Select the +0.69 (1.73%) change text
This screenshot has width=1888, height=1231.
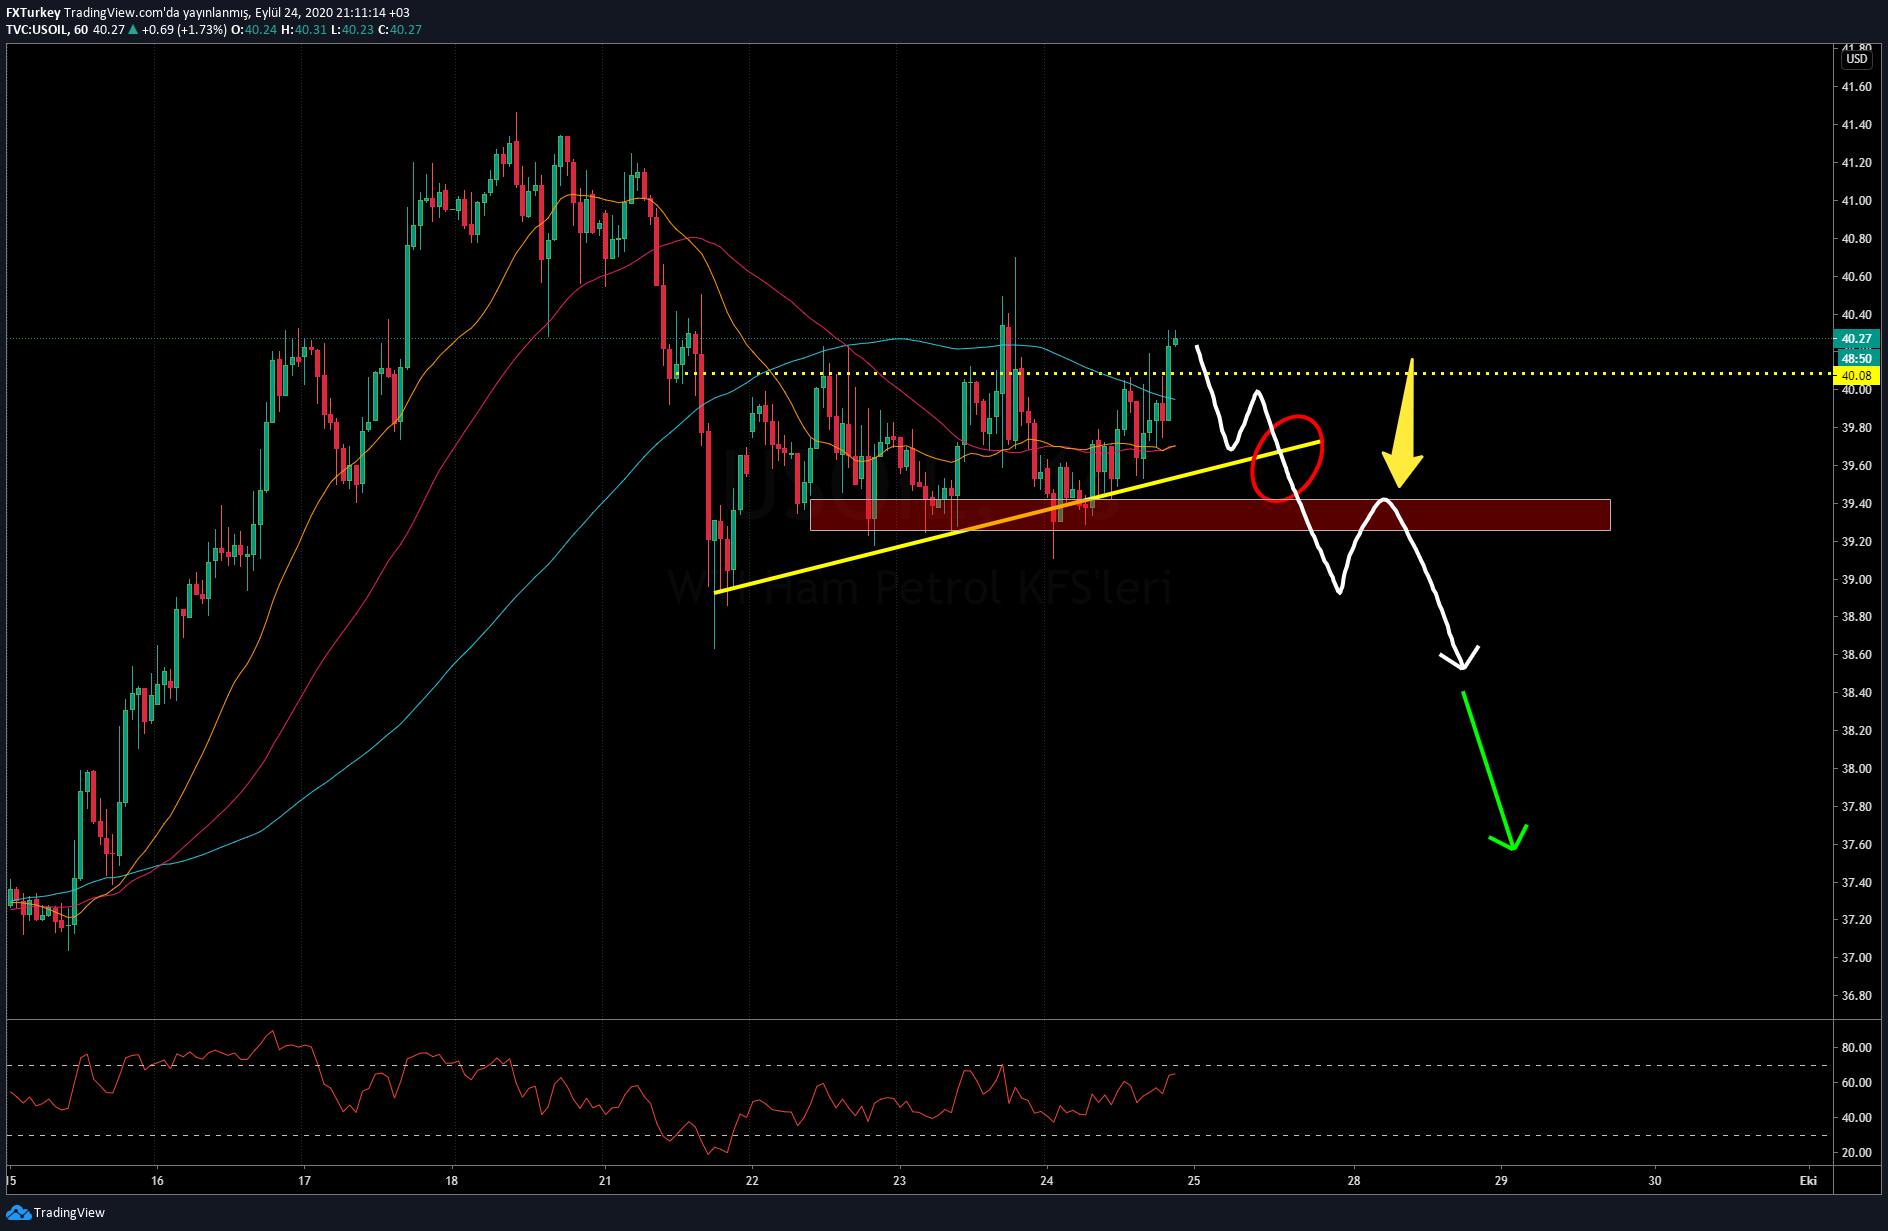pyautogui.click(x=184, y=30)
